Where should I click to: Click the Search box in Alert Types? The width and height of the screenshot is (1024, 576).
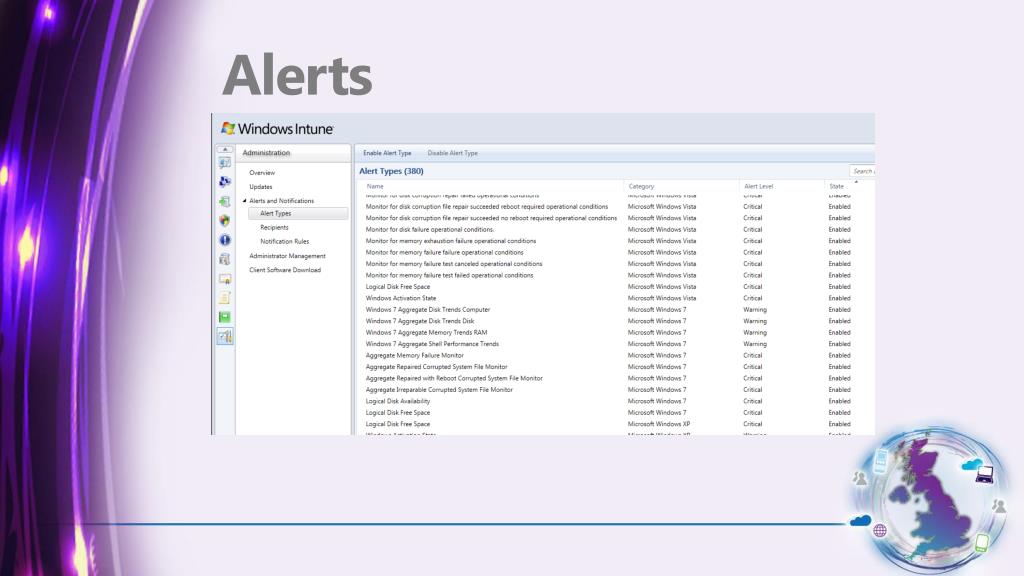tap(862, 171)
